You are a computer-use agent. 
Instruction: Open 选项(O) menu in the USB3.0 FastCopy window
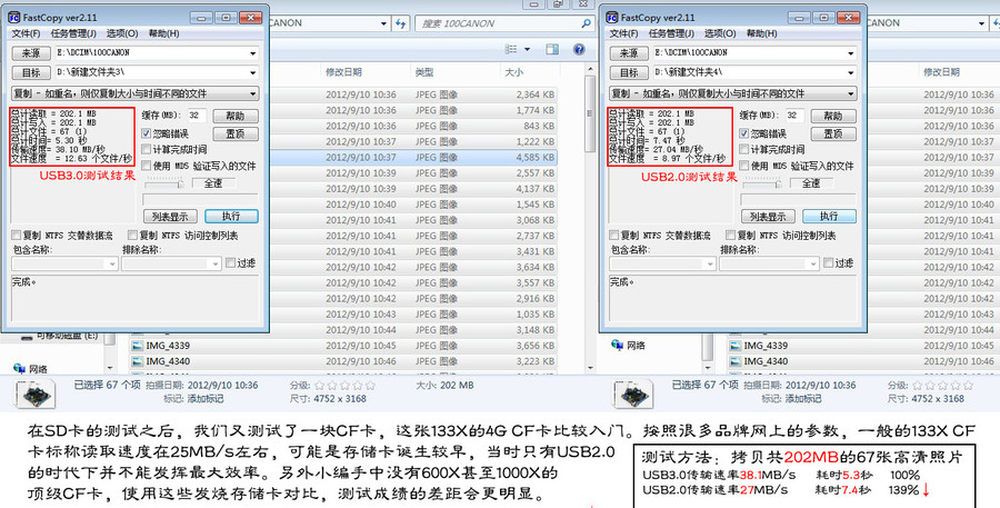[x=120, y=33]
